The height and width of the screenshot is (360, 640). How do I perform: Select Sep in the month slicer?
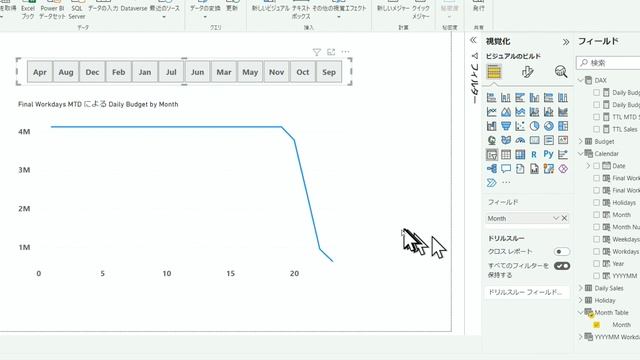pyautogui.click(x=329, y=72)
